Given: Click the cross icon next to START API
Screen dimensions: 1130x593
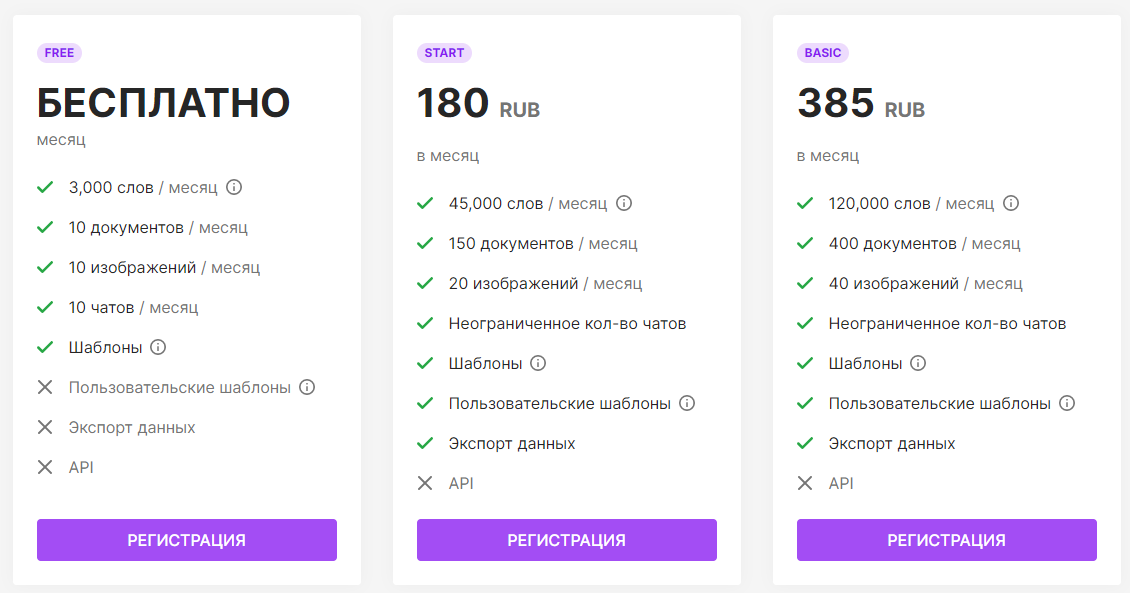Looking at the screenshot, I should tap(425, 483).
